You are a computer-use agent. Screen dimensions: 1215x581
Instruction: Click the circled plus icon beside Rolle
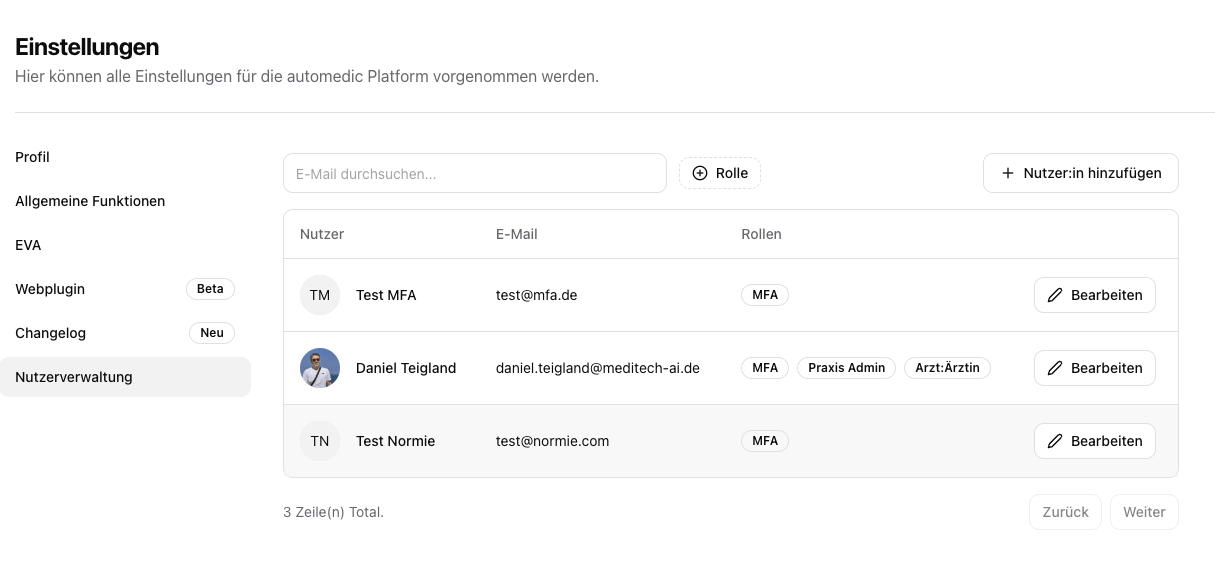coord(700,173)
